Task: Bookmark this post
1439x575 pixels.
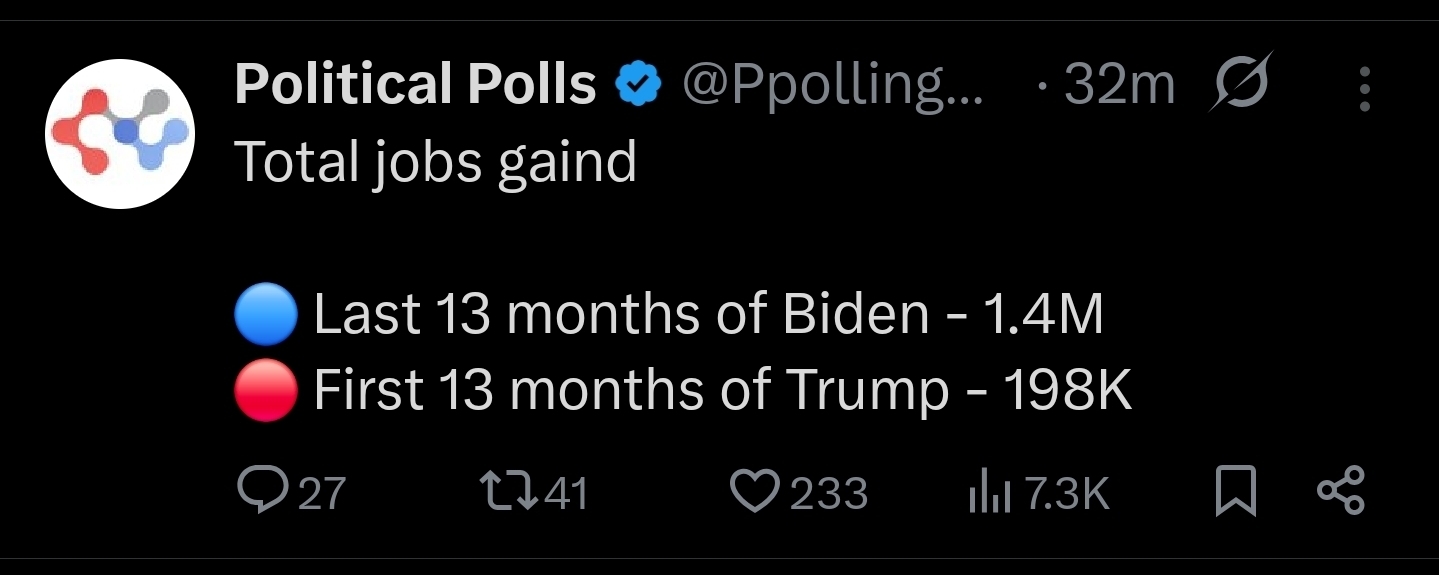Action: (1236, 493)
